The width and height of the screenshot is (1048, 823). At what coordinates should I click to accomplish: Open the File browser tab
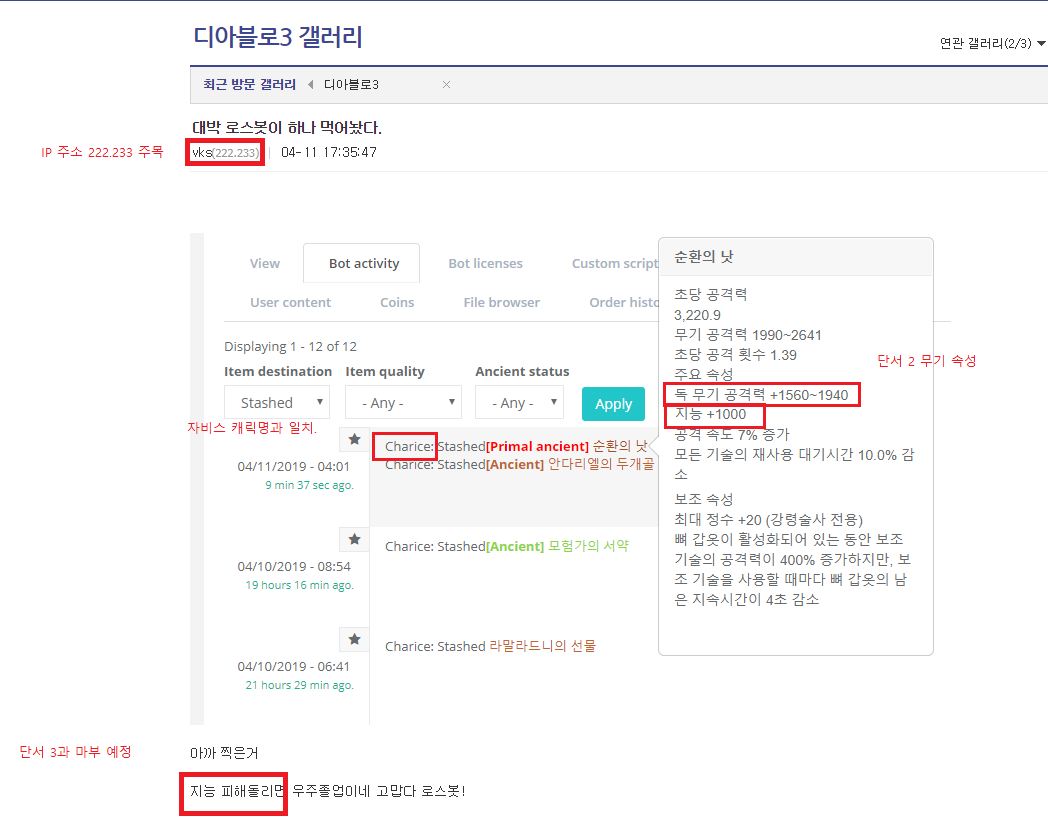501,302
